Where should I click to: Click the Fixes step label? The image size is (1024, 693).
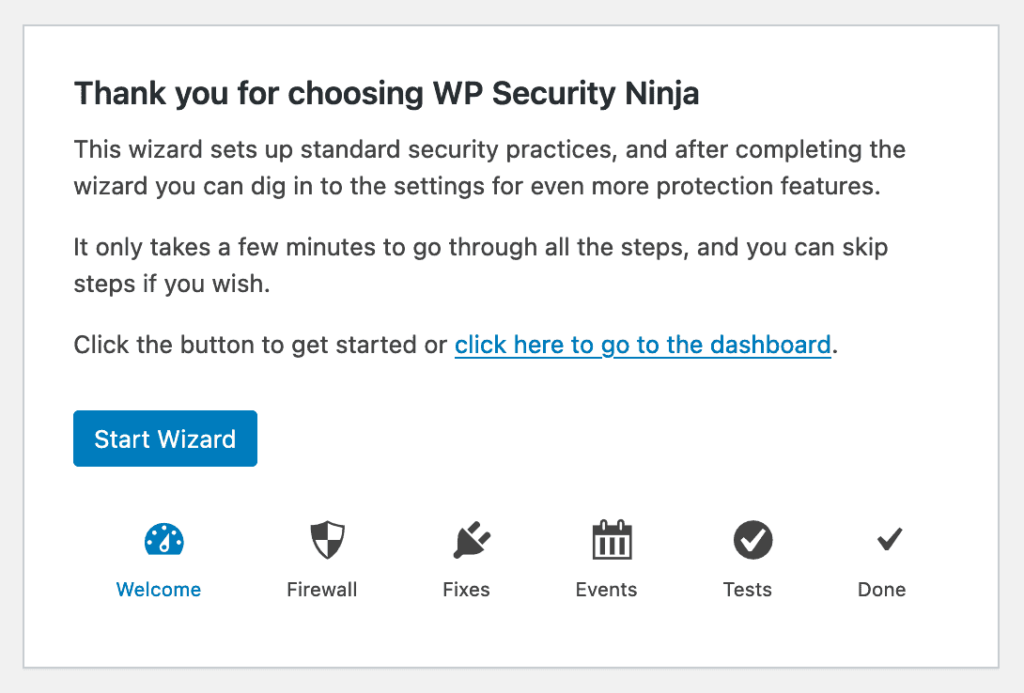tap(466, 589)
